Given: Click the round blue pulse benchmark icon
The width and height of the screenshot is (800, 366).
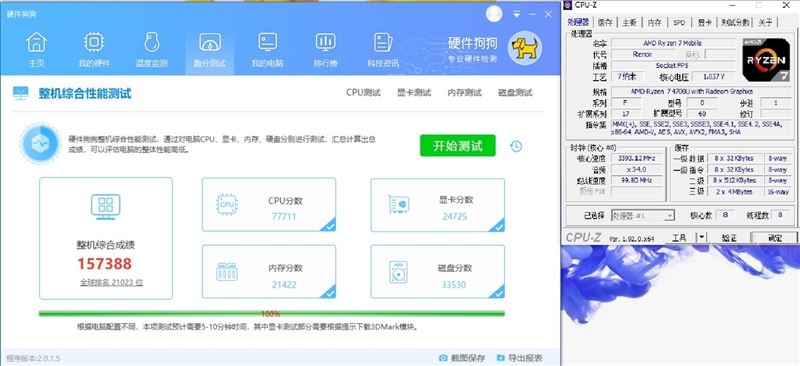Looking at the screenshot, I should click(x=41, y=143).
